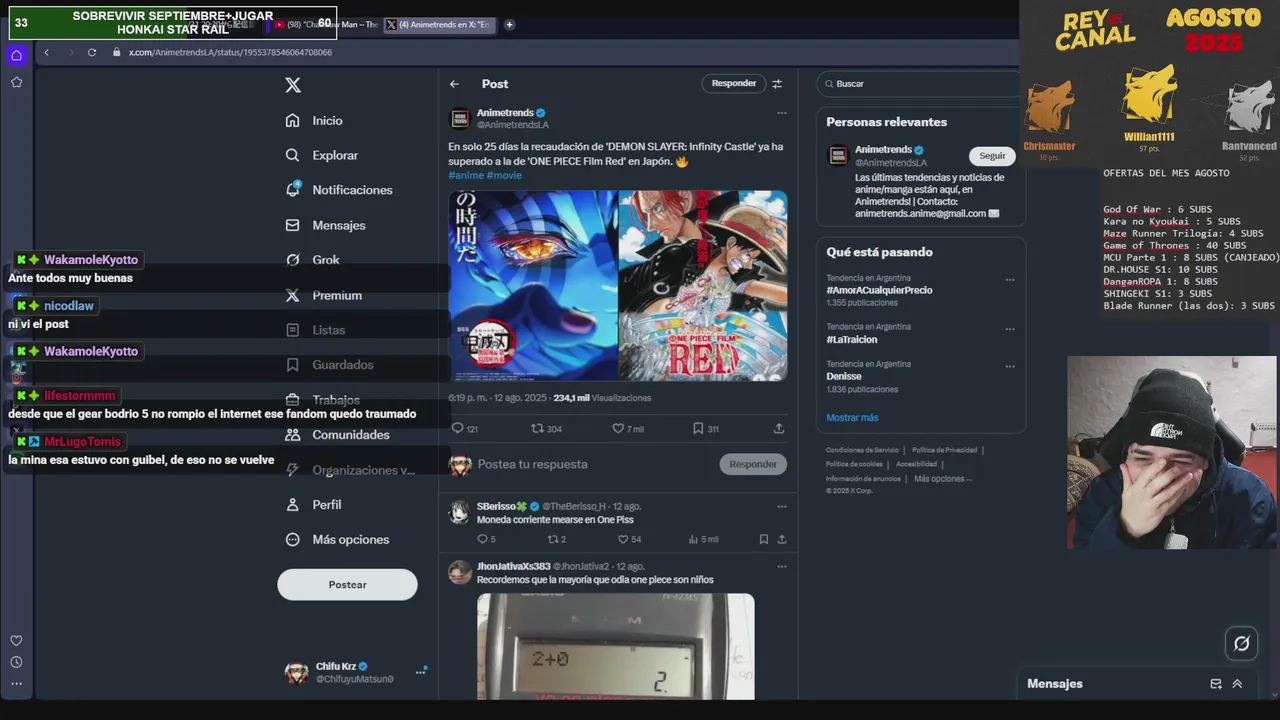Click Condiciones de Servicio footer link
The width and height of the screenshot is (1280, 720).
tap(862, 451)
